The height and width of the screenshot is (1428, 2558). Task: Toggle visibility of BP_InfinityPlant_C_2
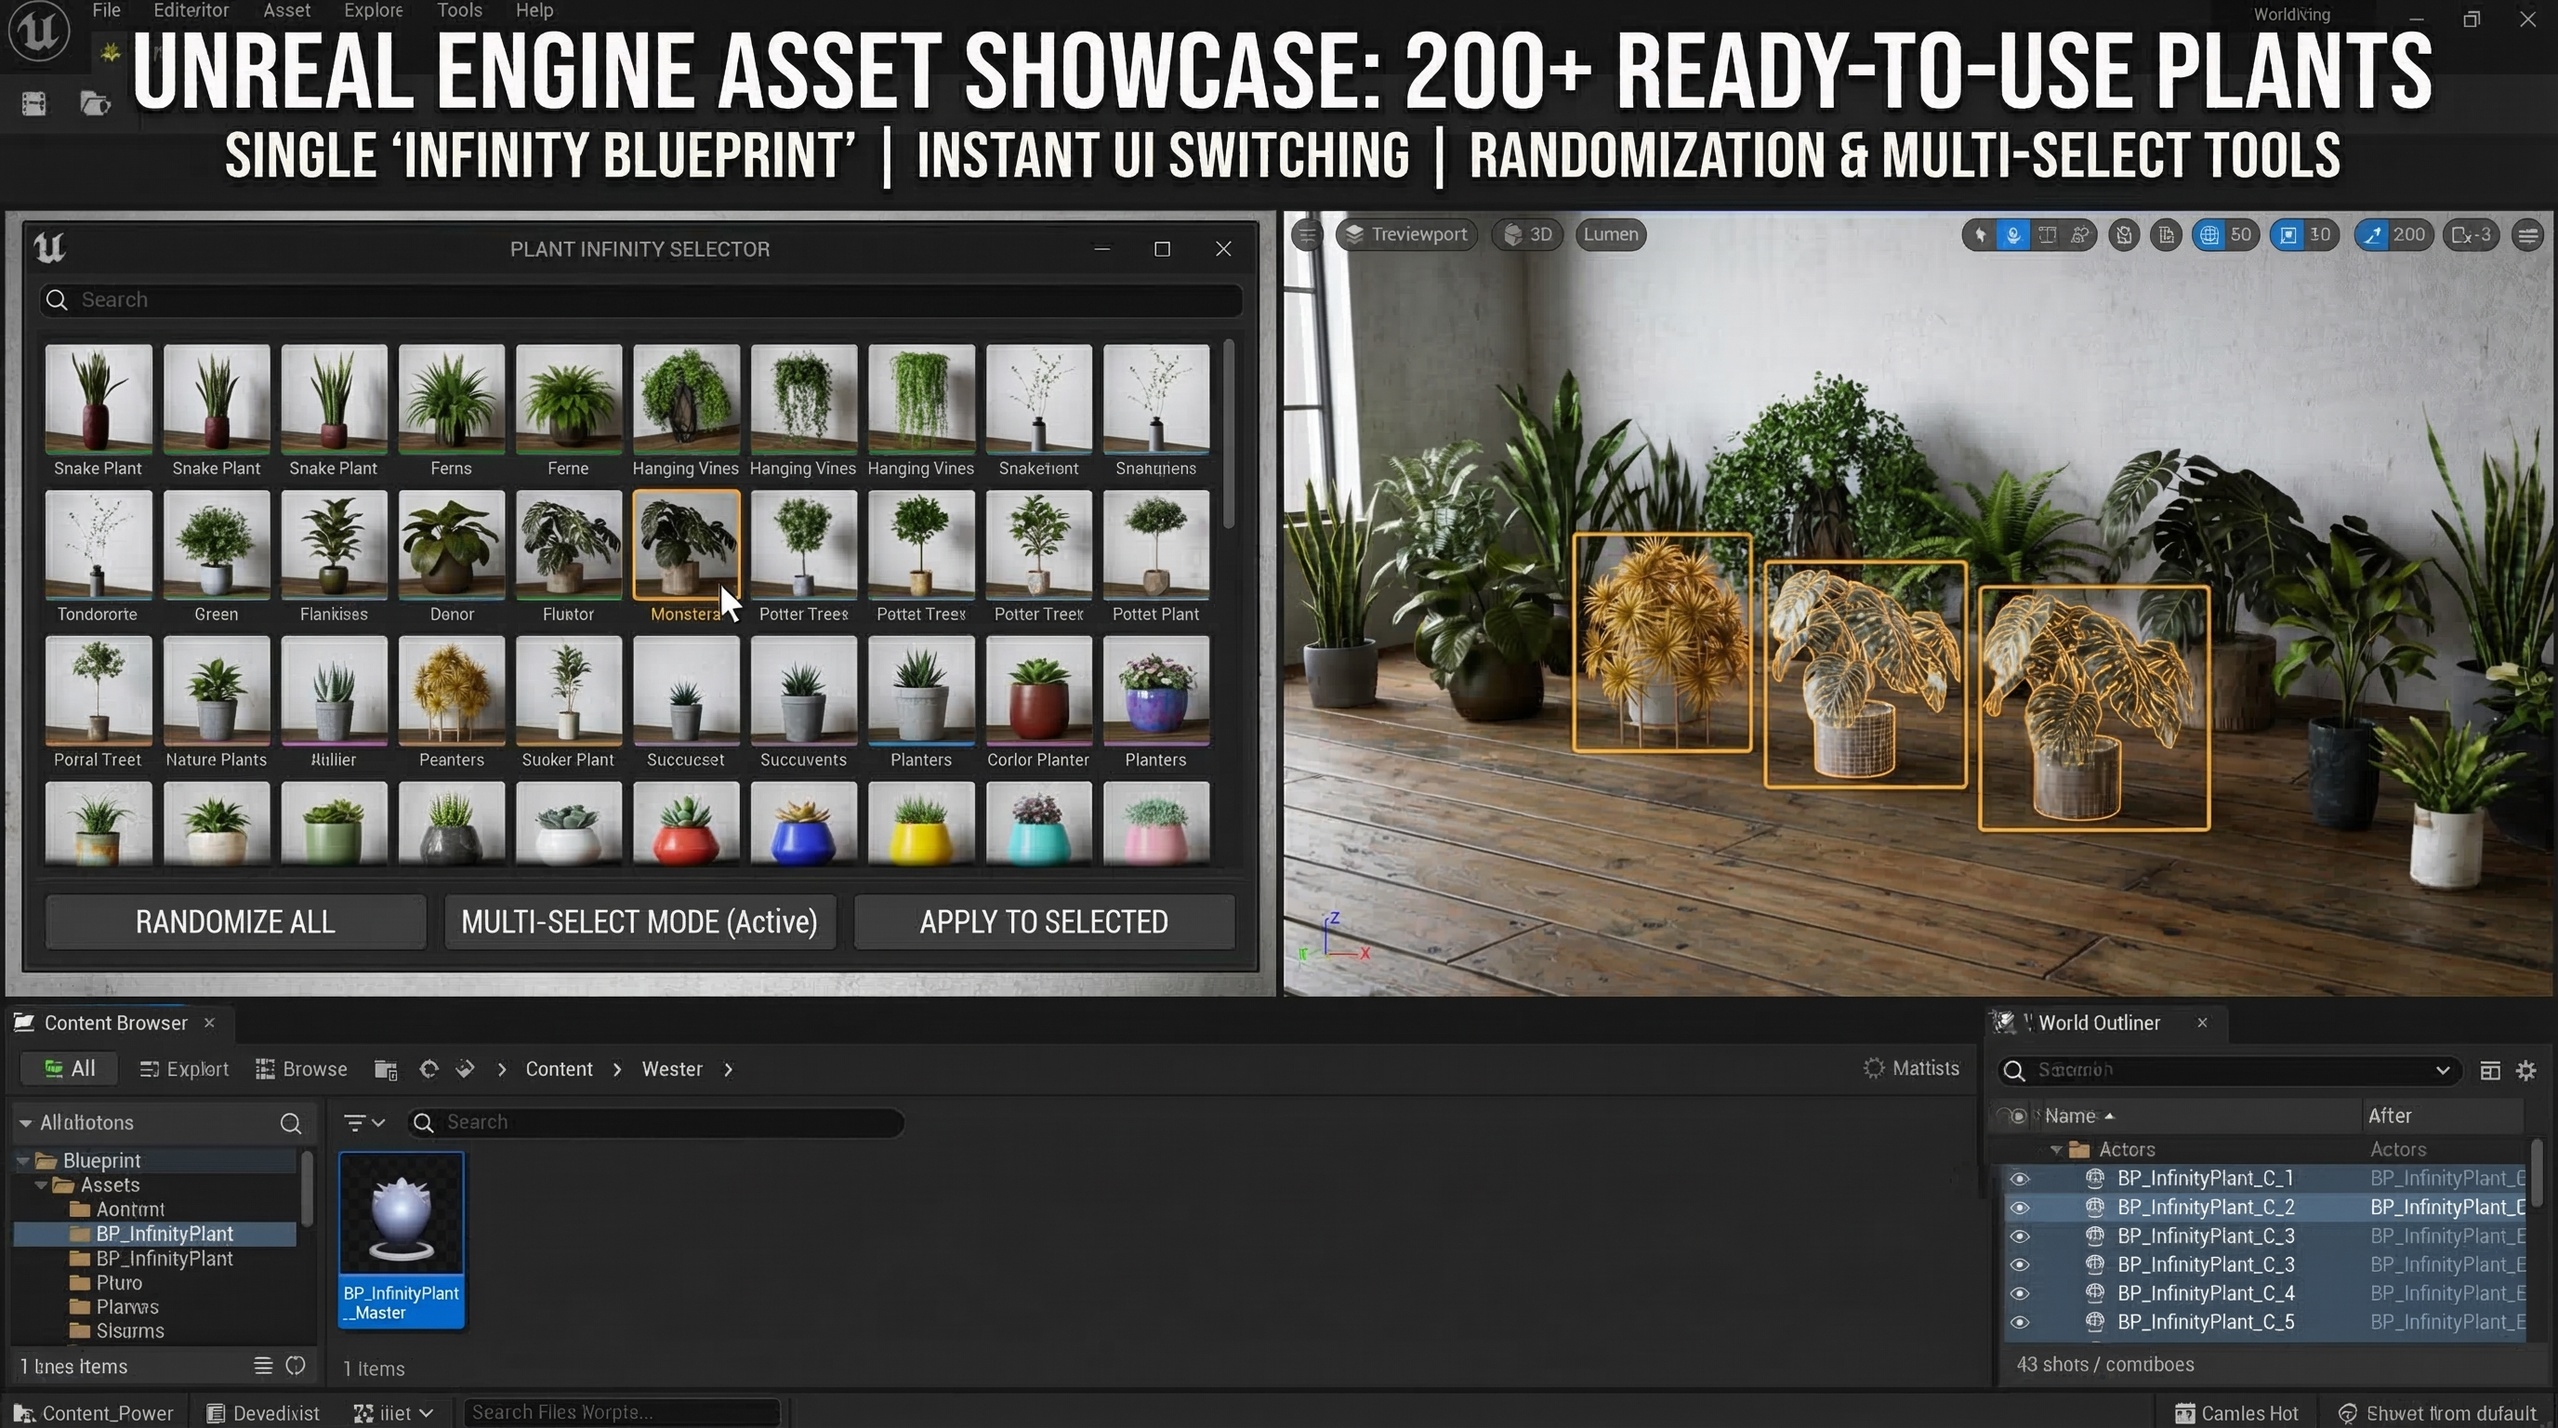(2019, 1207)
